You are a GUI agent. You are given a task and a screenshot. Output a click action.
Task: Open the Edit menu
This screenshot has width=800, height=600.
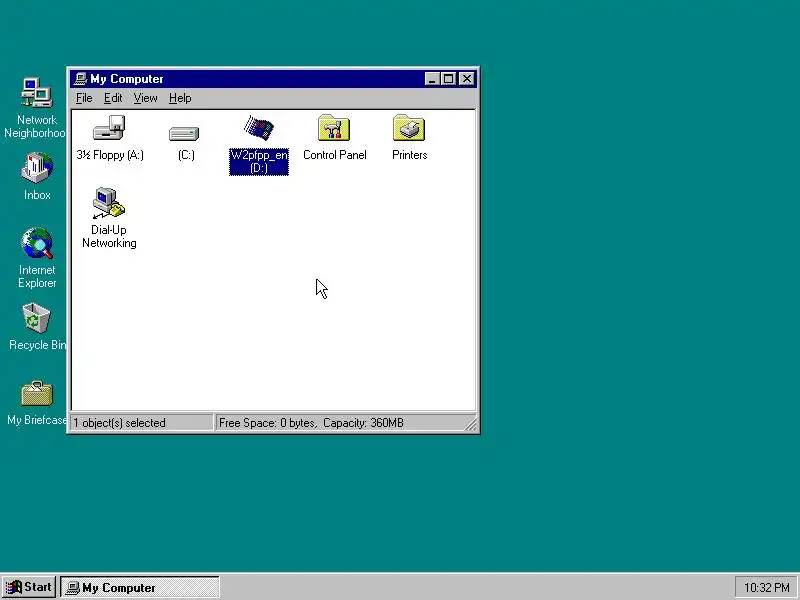click(x=113, y=98)
